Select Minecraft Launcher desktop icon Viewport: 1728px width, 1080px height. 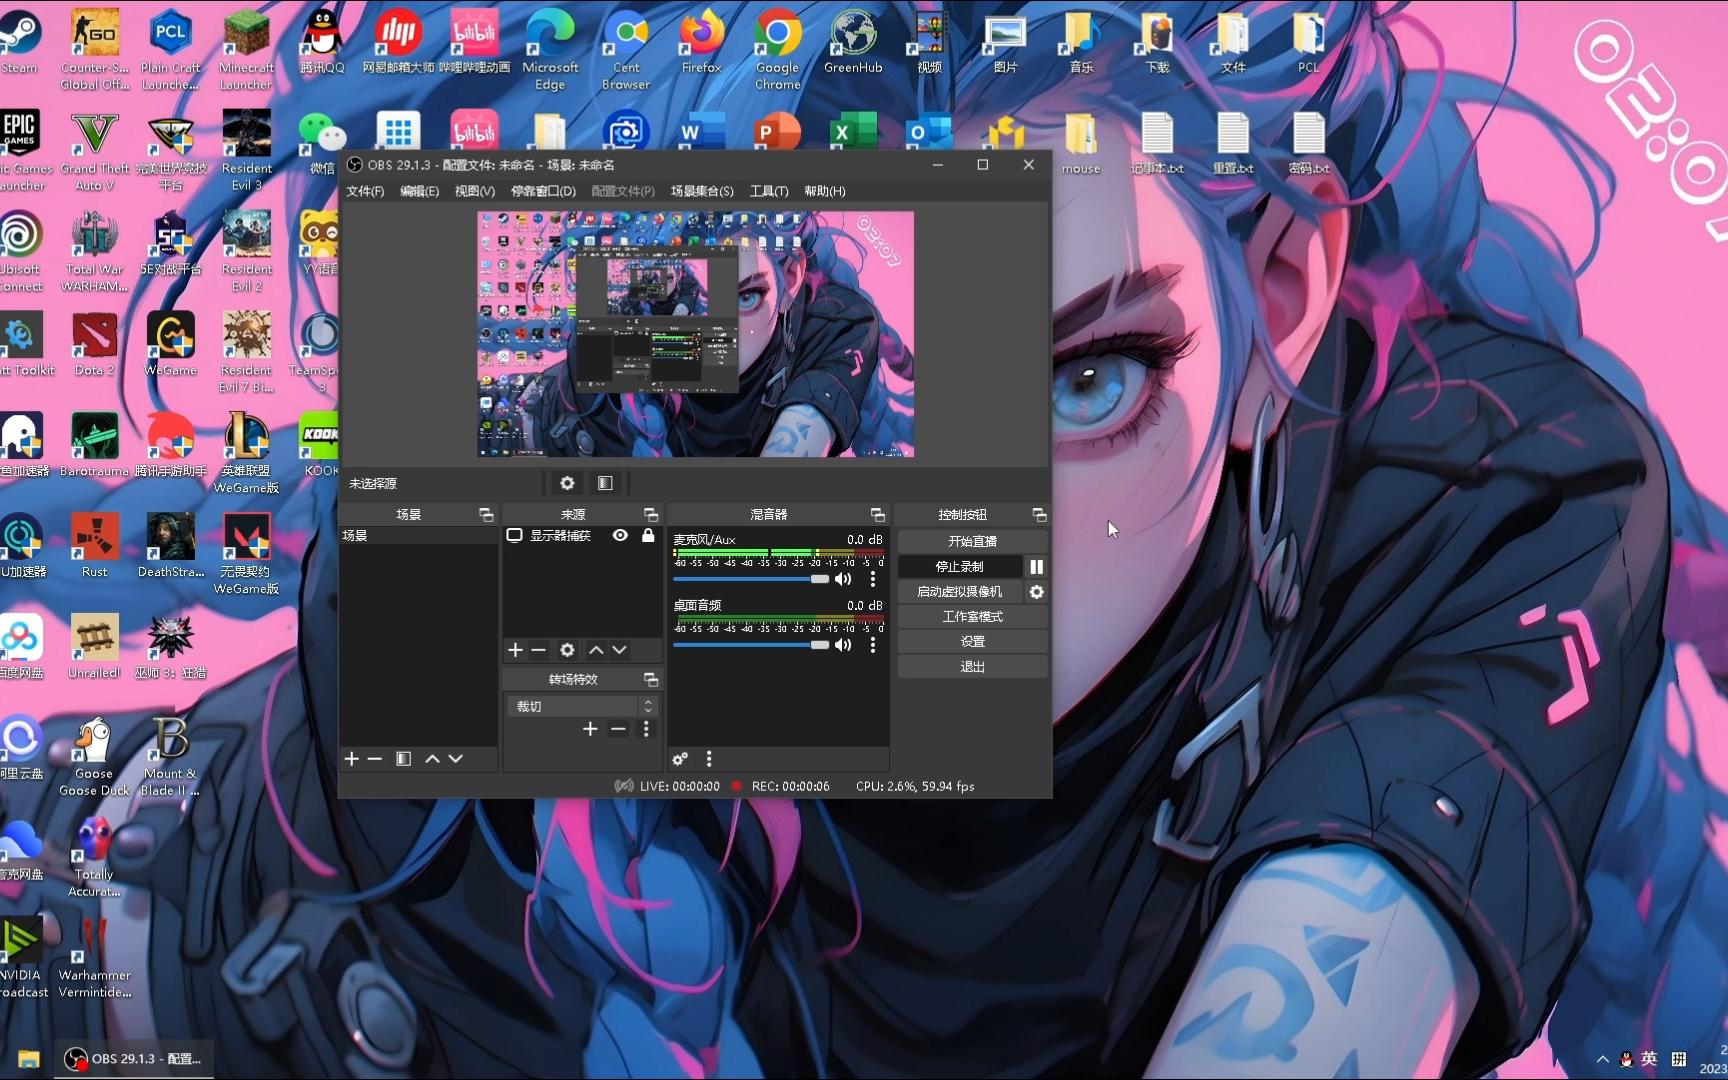point(246,49)
